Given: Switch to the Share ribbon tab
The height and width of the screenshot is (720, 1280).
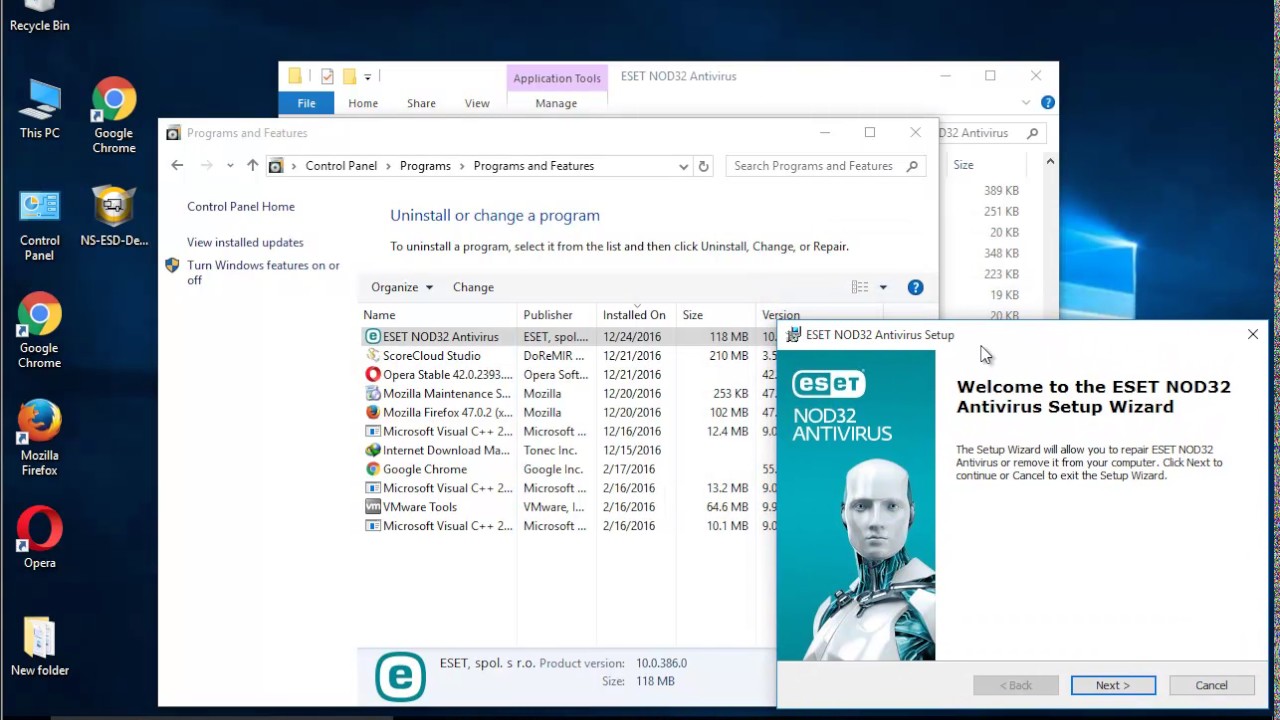Looking at the screenshot, I should pos(421,103).
